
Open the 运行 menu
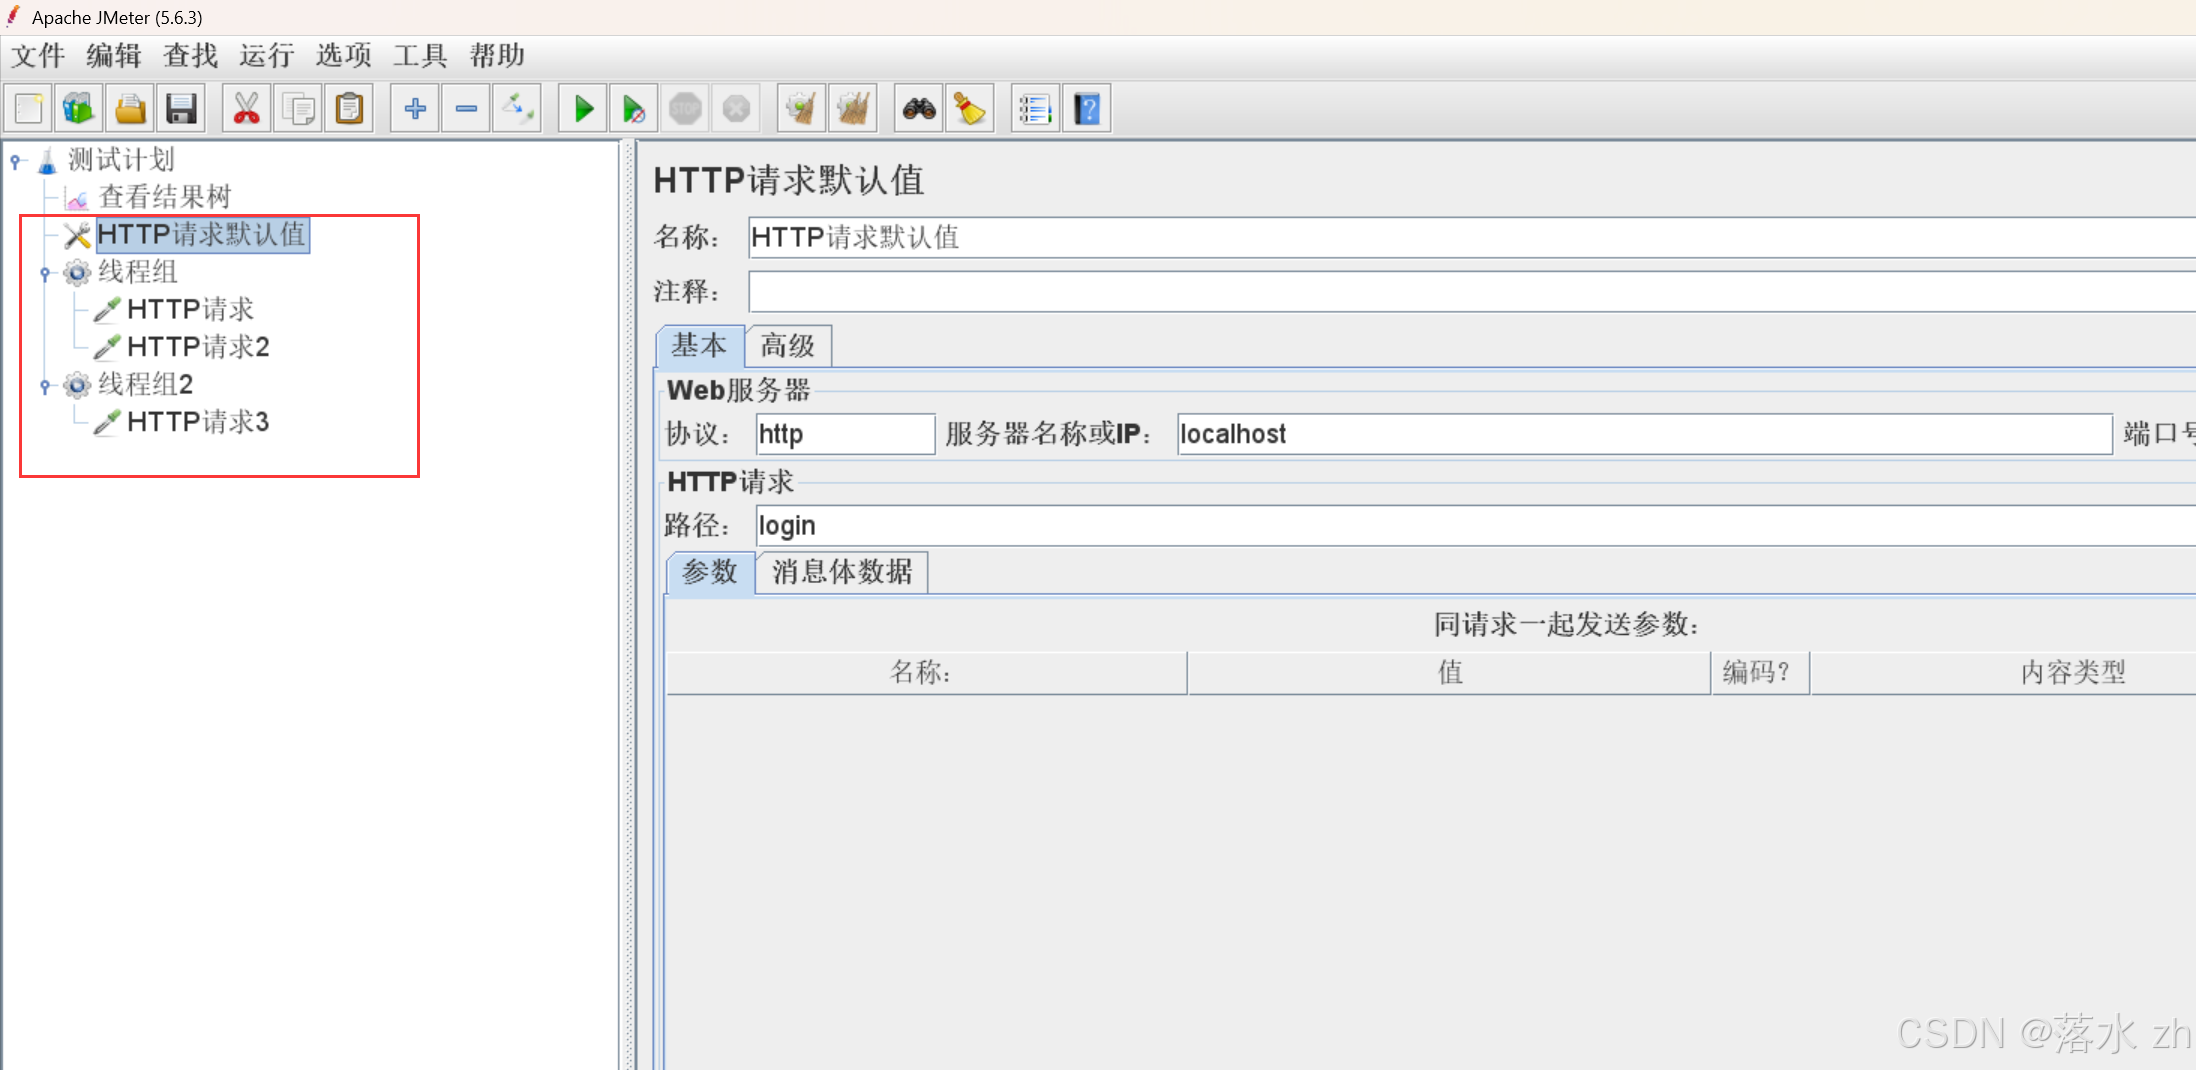click(x=267, y=55)
